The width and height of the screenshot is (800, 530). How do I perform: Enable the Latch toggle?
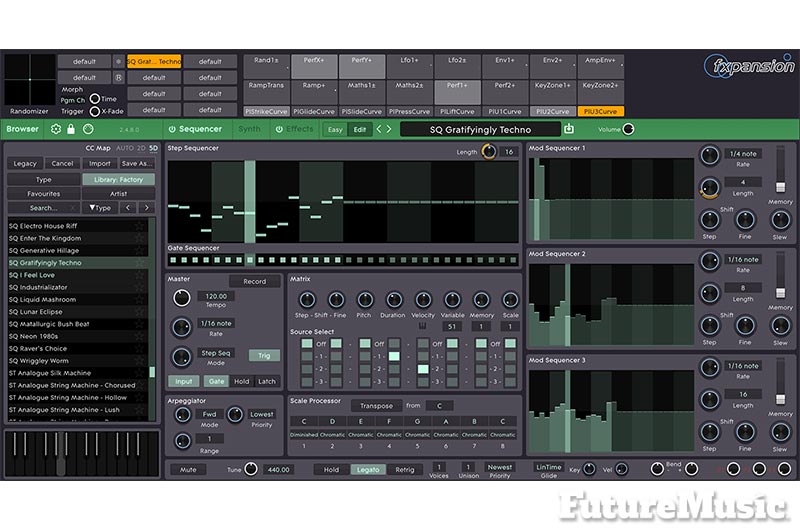pos(267,381)
